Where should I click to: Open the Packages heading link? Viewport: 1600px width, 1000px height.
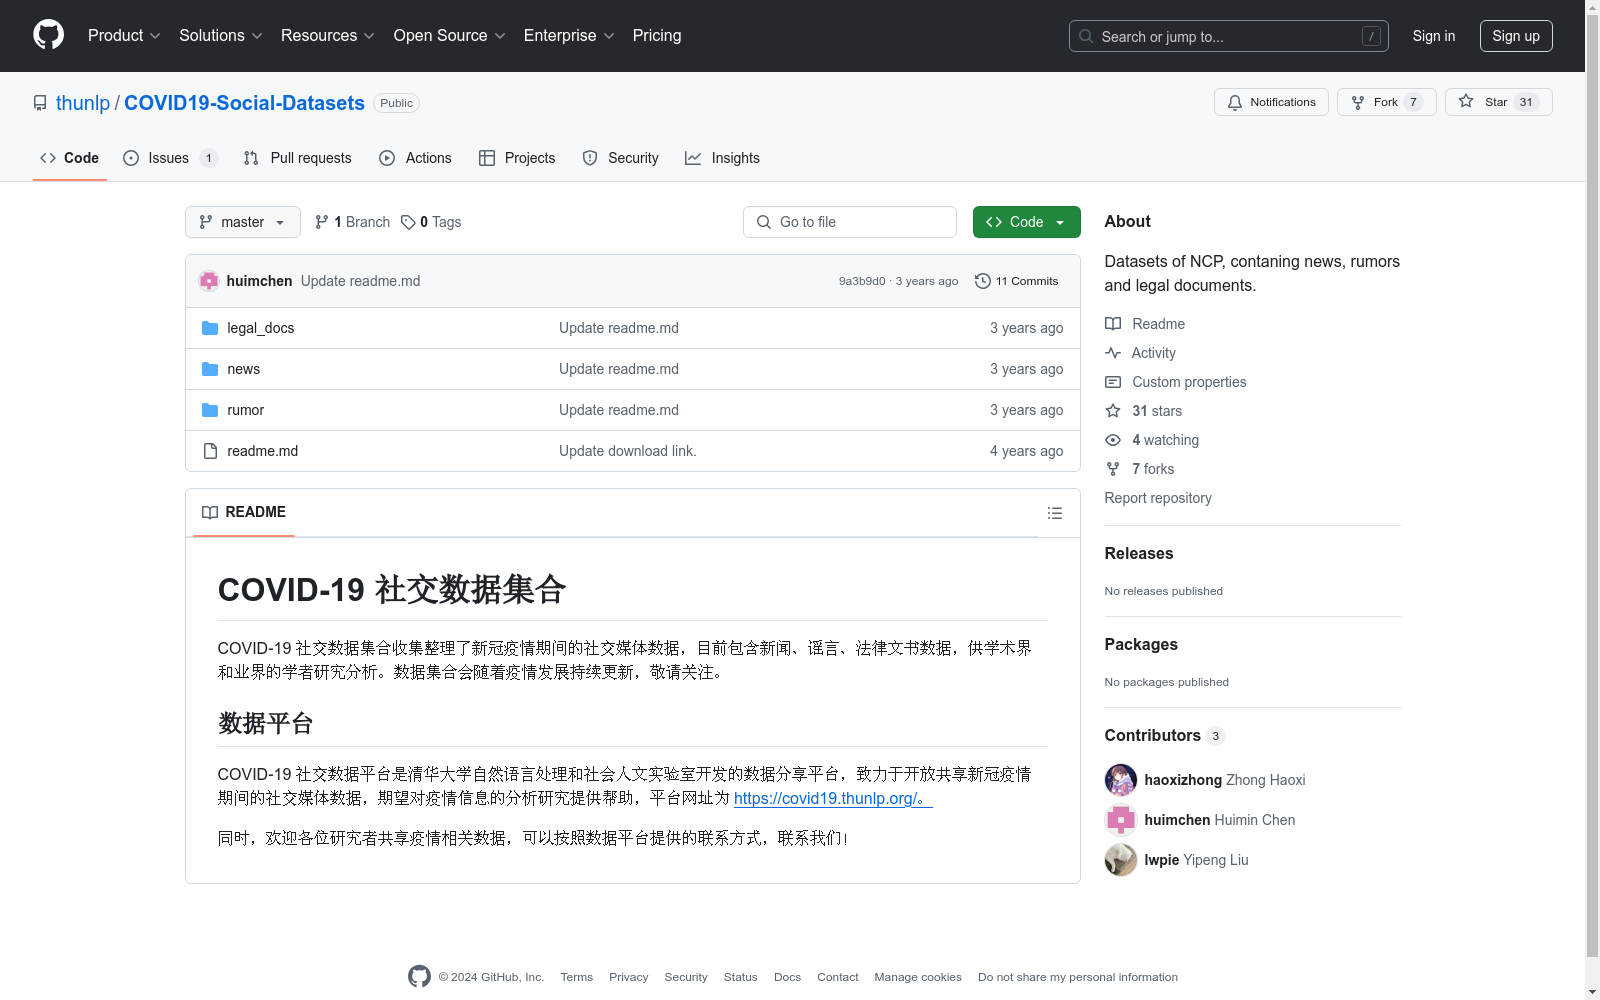click(x=1141, y=644)
